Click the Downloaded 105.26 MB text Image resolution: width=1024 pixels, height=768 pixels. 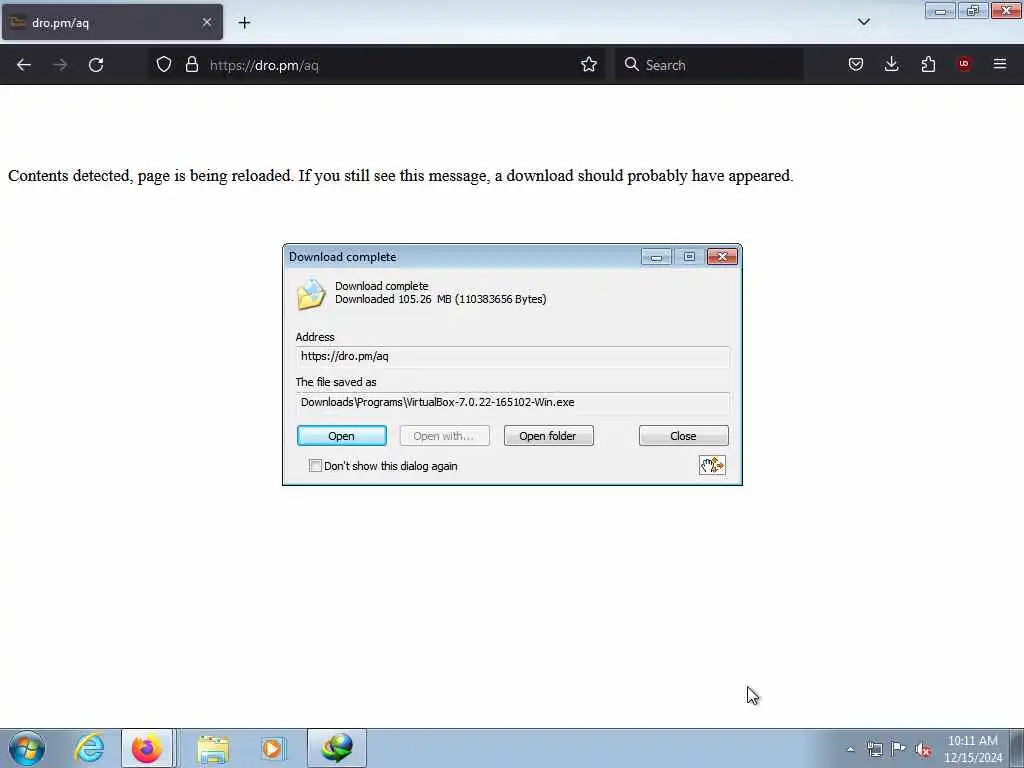click(x=441, y=299)
